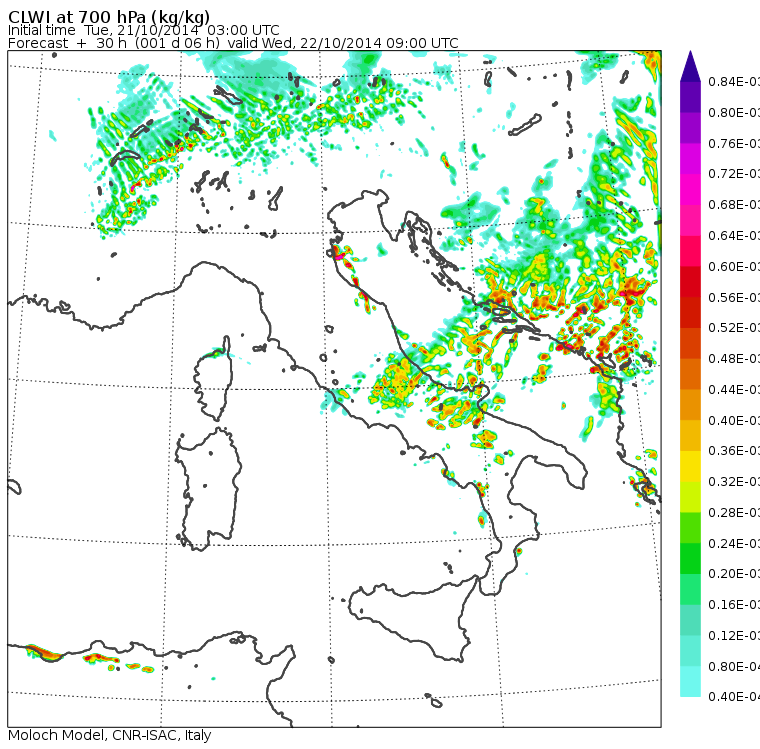Screen dimensions: 760x749
Task: Pick the lightest cyan swatch above 0.40E-04
Action: point(690,682)
